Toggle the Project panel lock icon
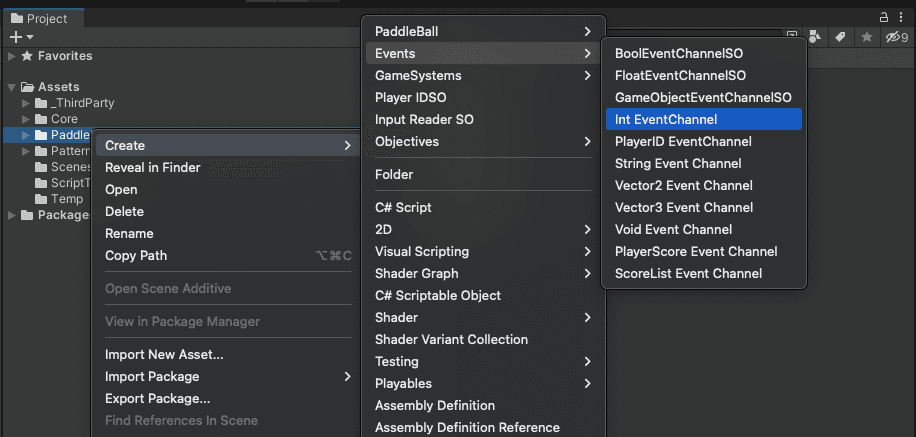The height and width of the screenshot is (437, 916). [884, 17]
